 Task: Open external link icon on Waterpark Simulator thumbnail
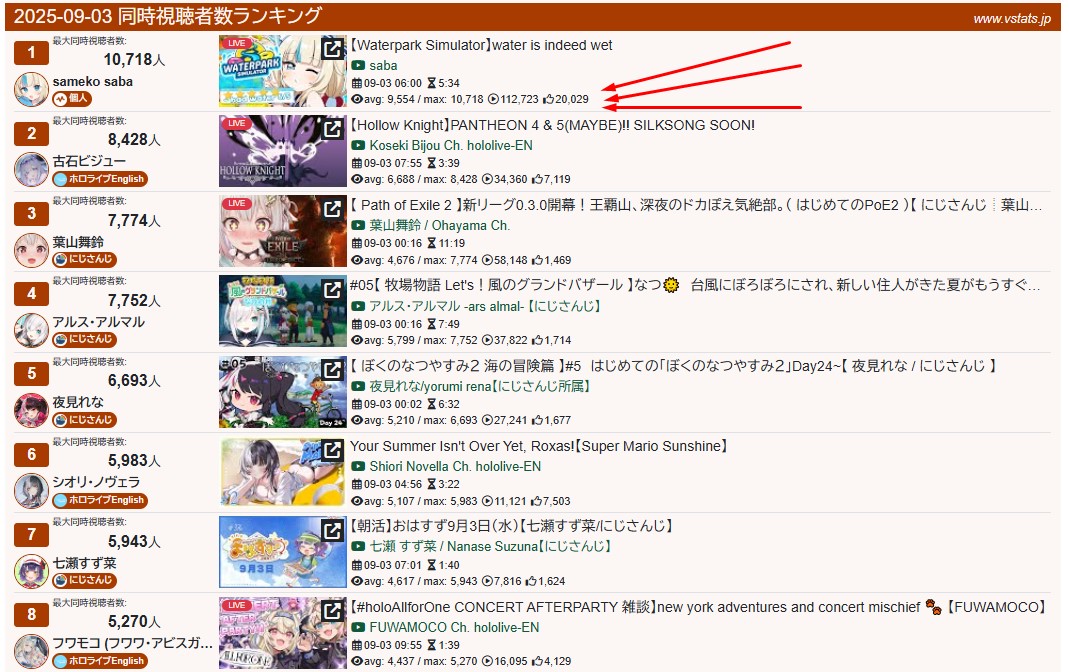[332, 48]
